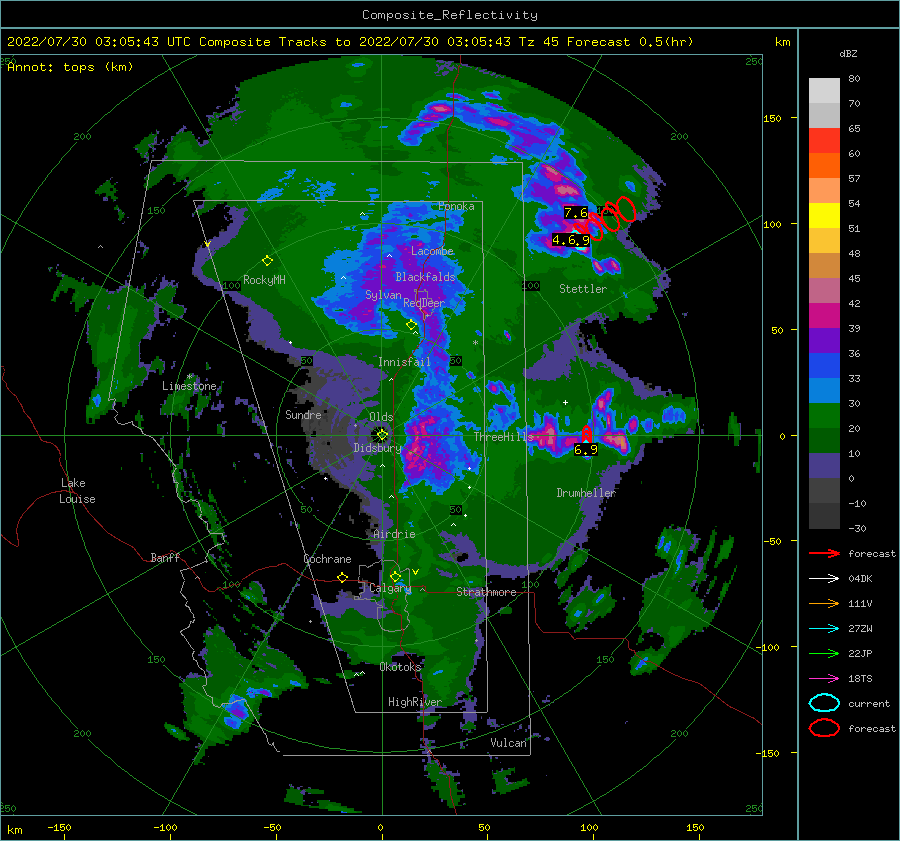The image size is (900, 841).
Task: Click the Innisfail city label
Action: click(404, 362)
